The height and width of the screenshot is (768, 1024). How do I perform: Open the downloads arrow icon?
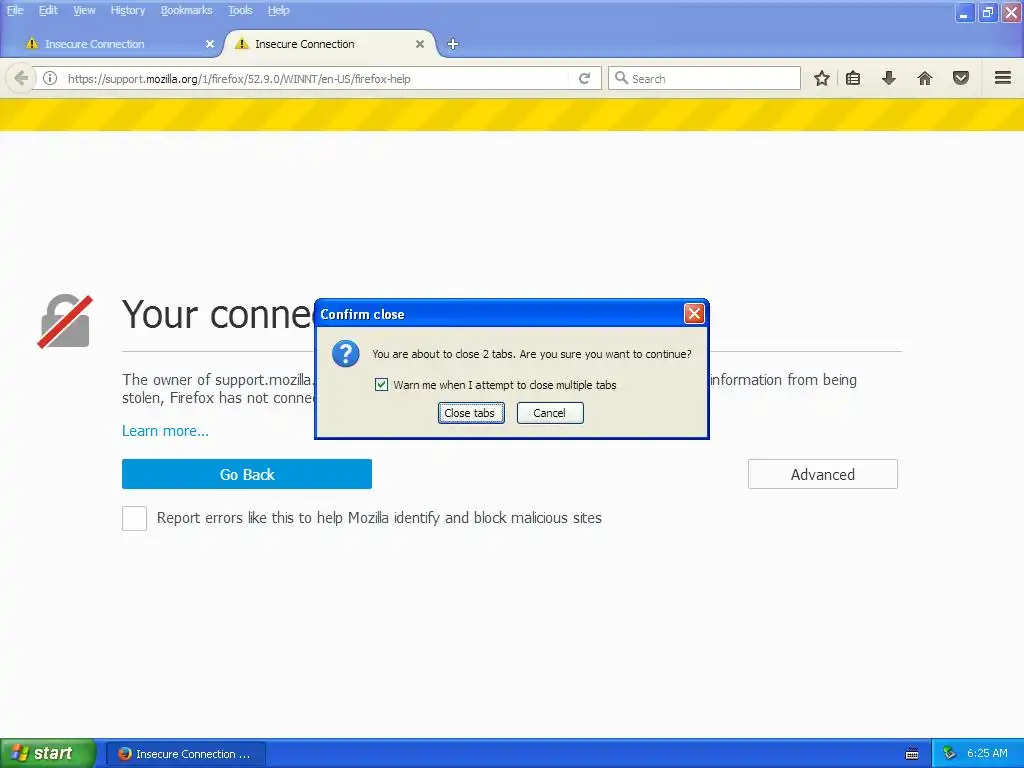[889, 78]
